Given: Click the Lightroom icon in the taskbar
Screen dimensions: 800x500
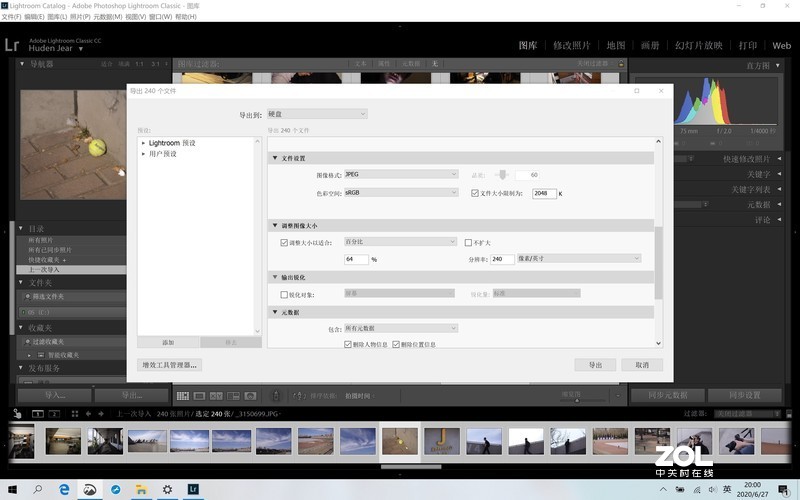Looking at the screenshot, I should [x=193, y=489].
